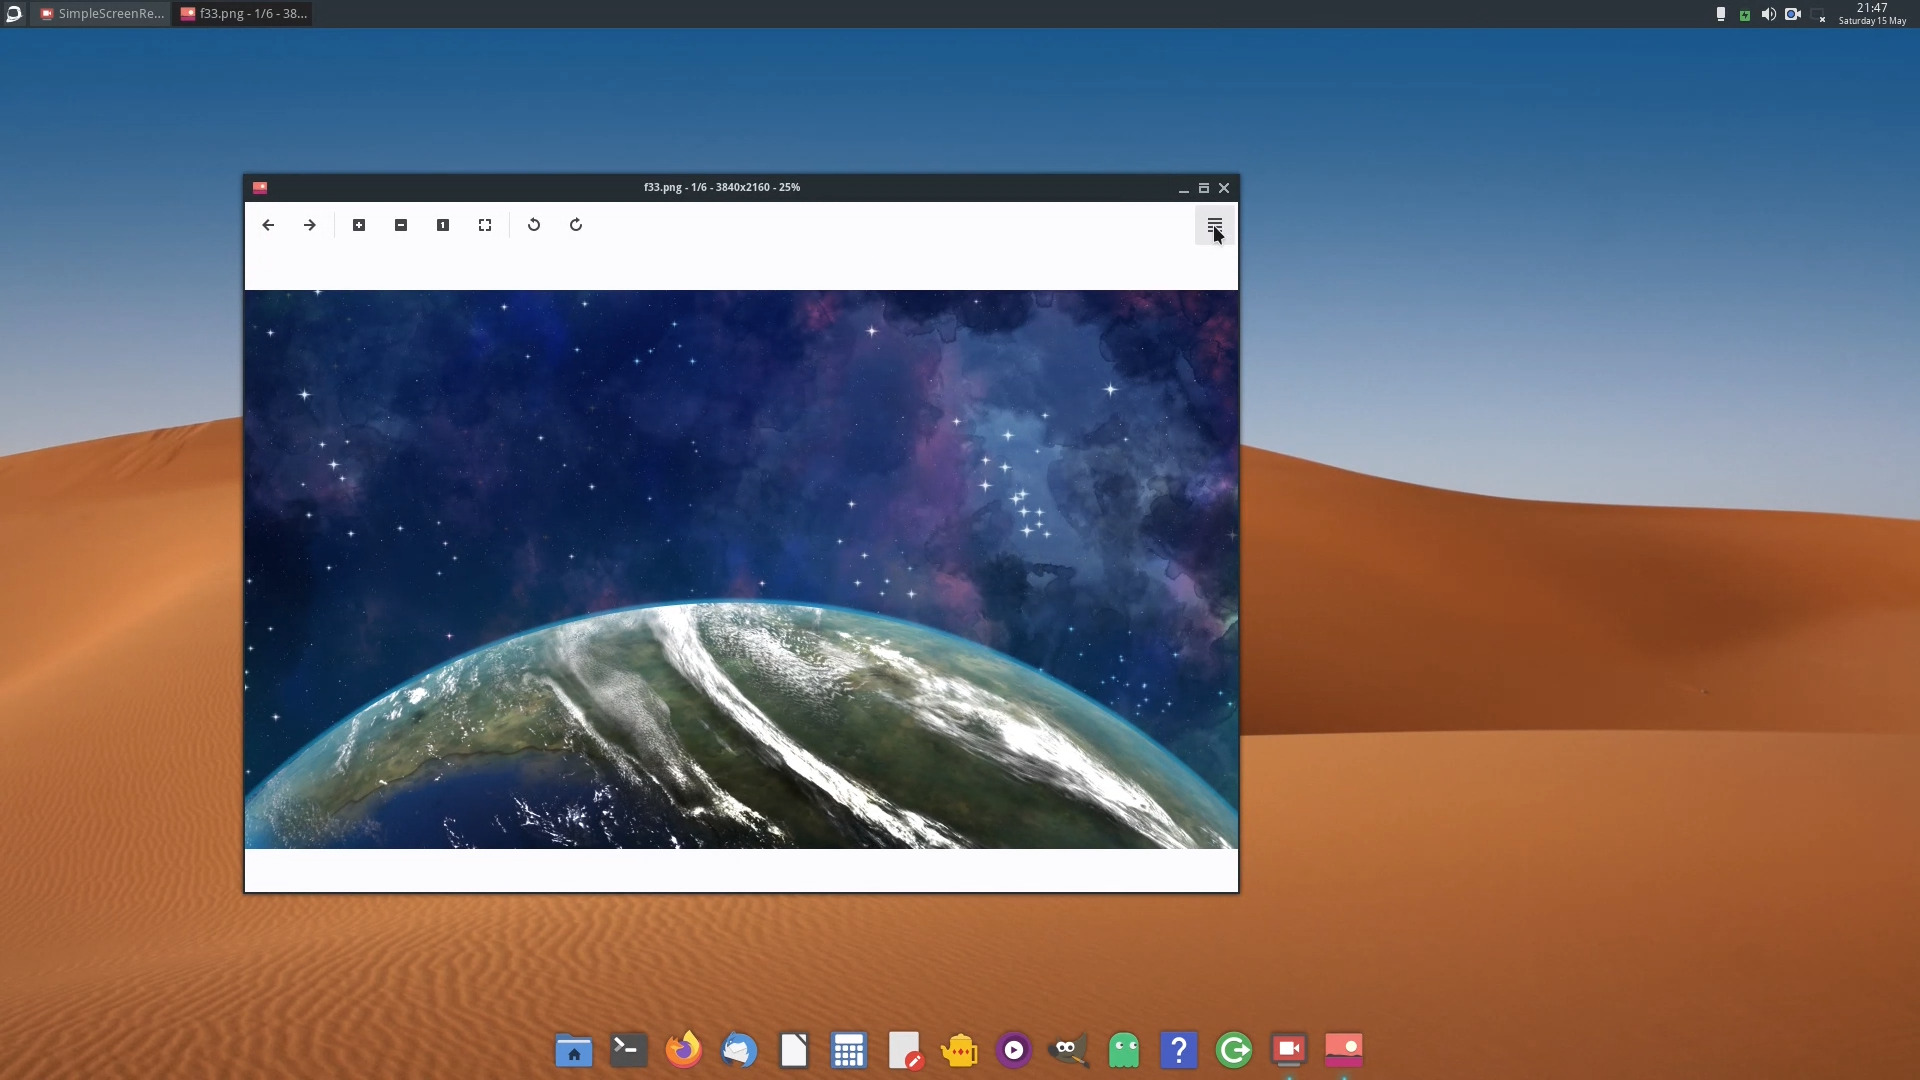Rotate the image counter-clockwise
This screenshot has height=1080, width=1920.
534,225
